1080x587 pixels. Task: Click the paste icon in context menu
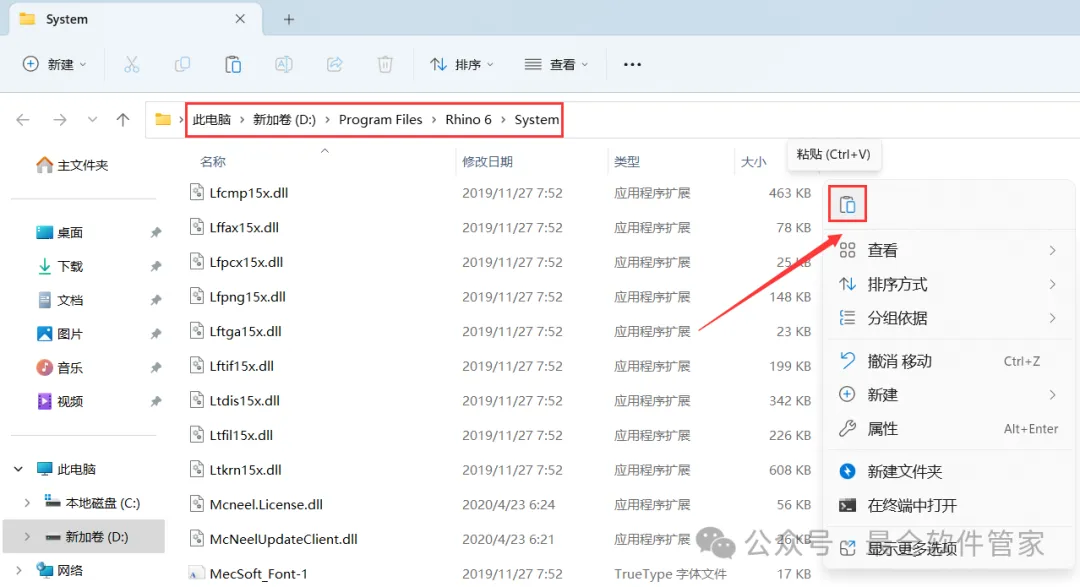(847, 205)
